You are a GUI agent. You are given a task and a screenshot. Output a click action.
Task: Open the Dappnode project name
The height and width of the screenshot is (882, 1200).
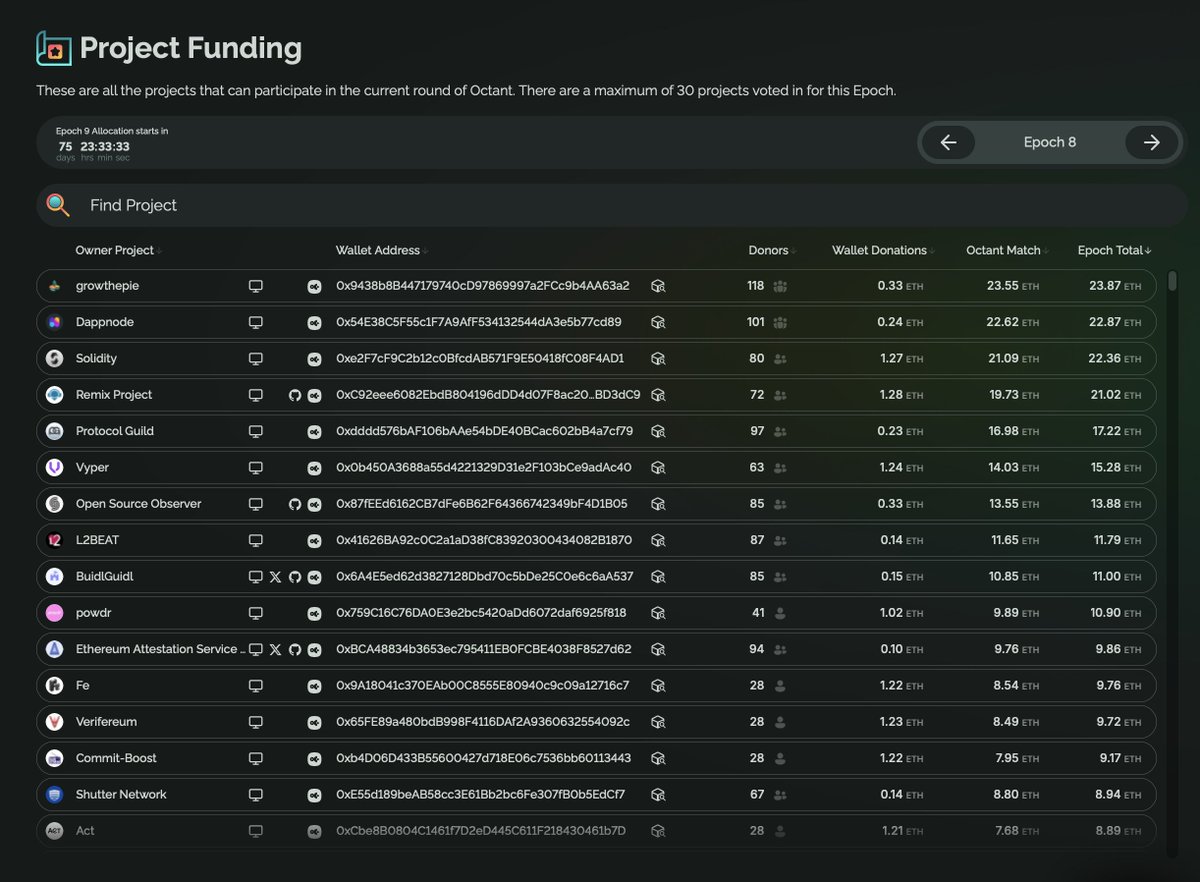(105, 322)
